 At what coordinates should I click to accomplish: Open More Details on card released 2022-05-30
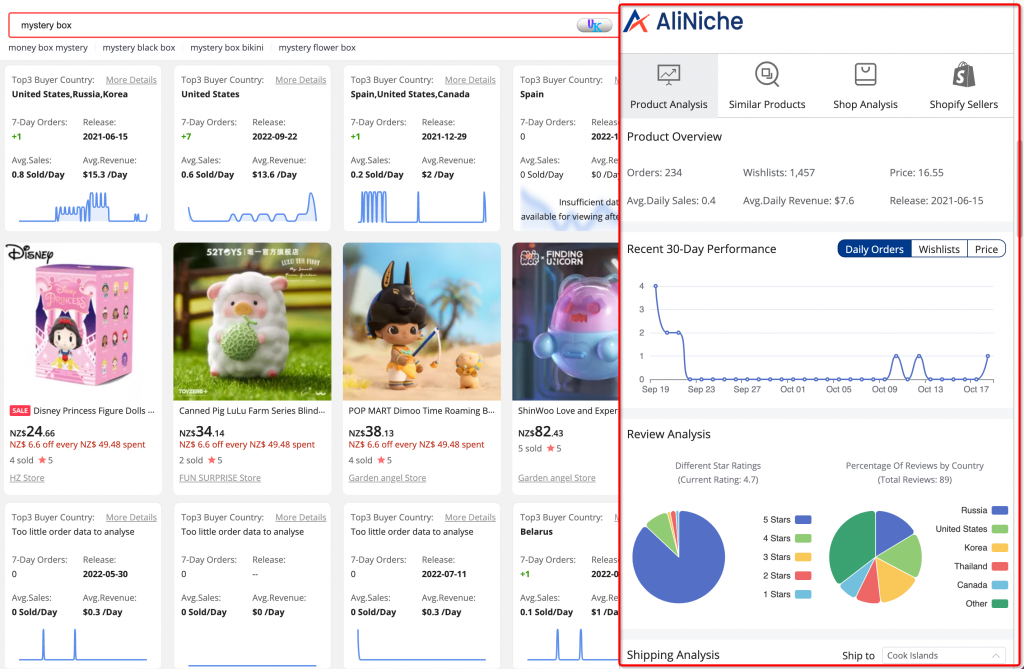[x=131, y=517]
